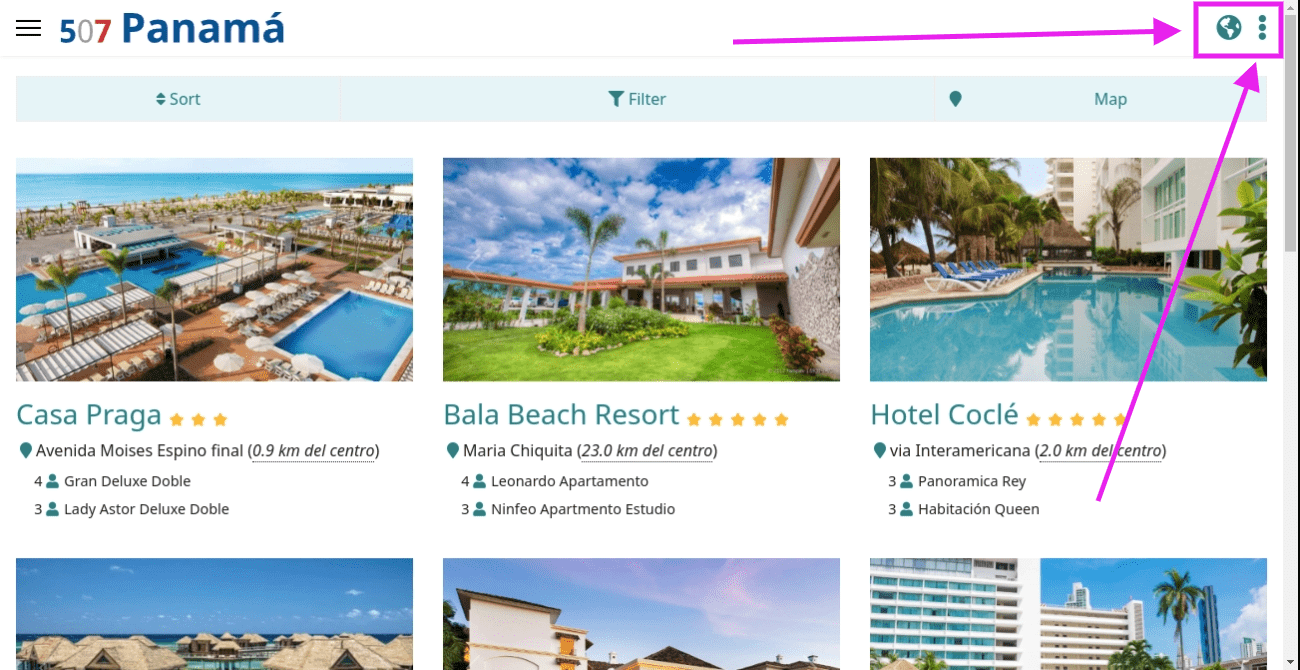Open the hamburger navigation menu
This screenshot has width=1300, height=670.
click(28, 28)
